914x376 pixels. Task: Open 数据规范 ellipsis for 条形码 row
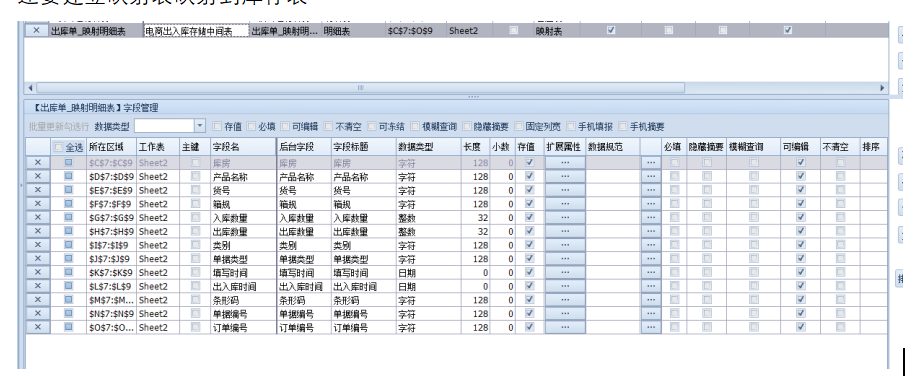tap(651, 300)
